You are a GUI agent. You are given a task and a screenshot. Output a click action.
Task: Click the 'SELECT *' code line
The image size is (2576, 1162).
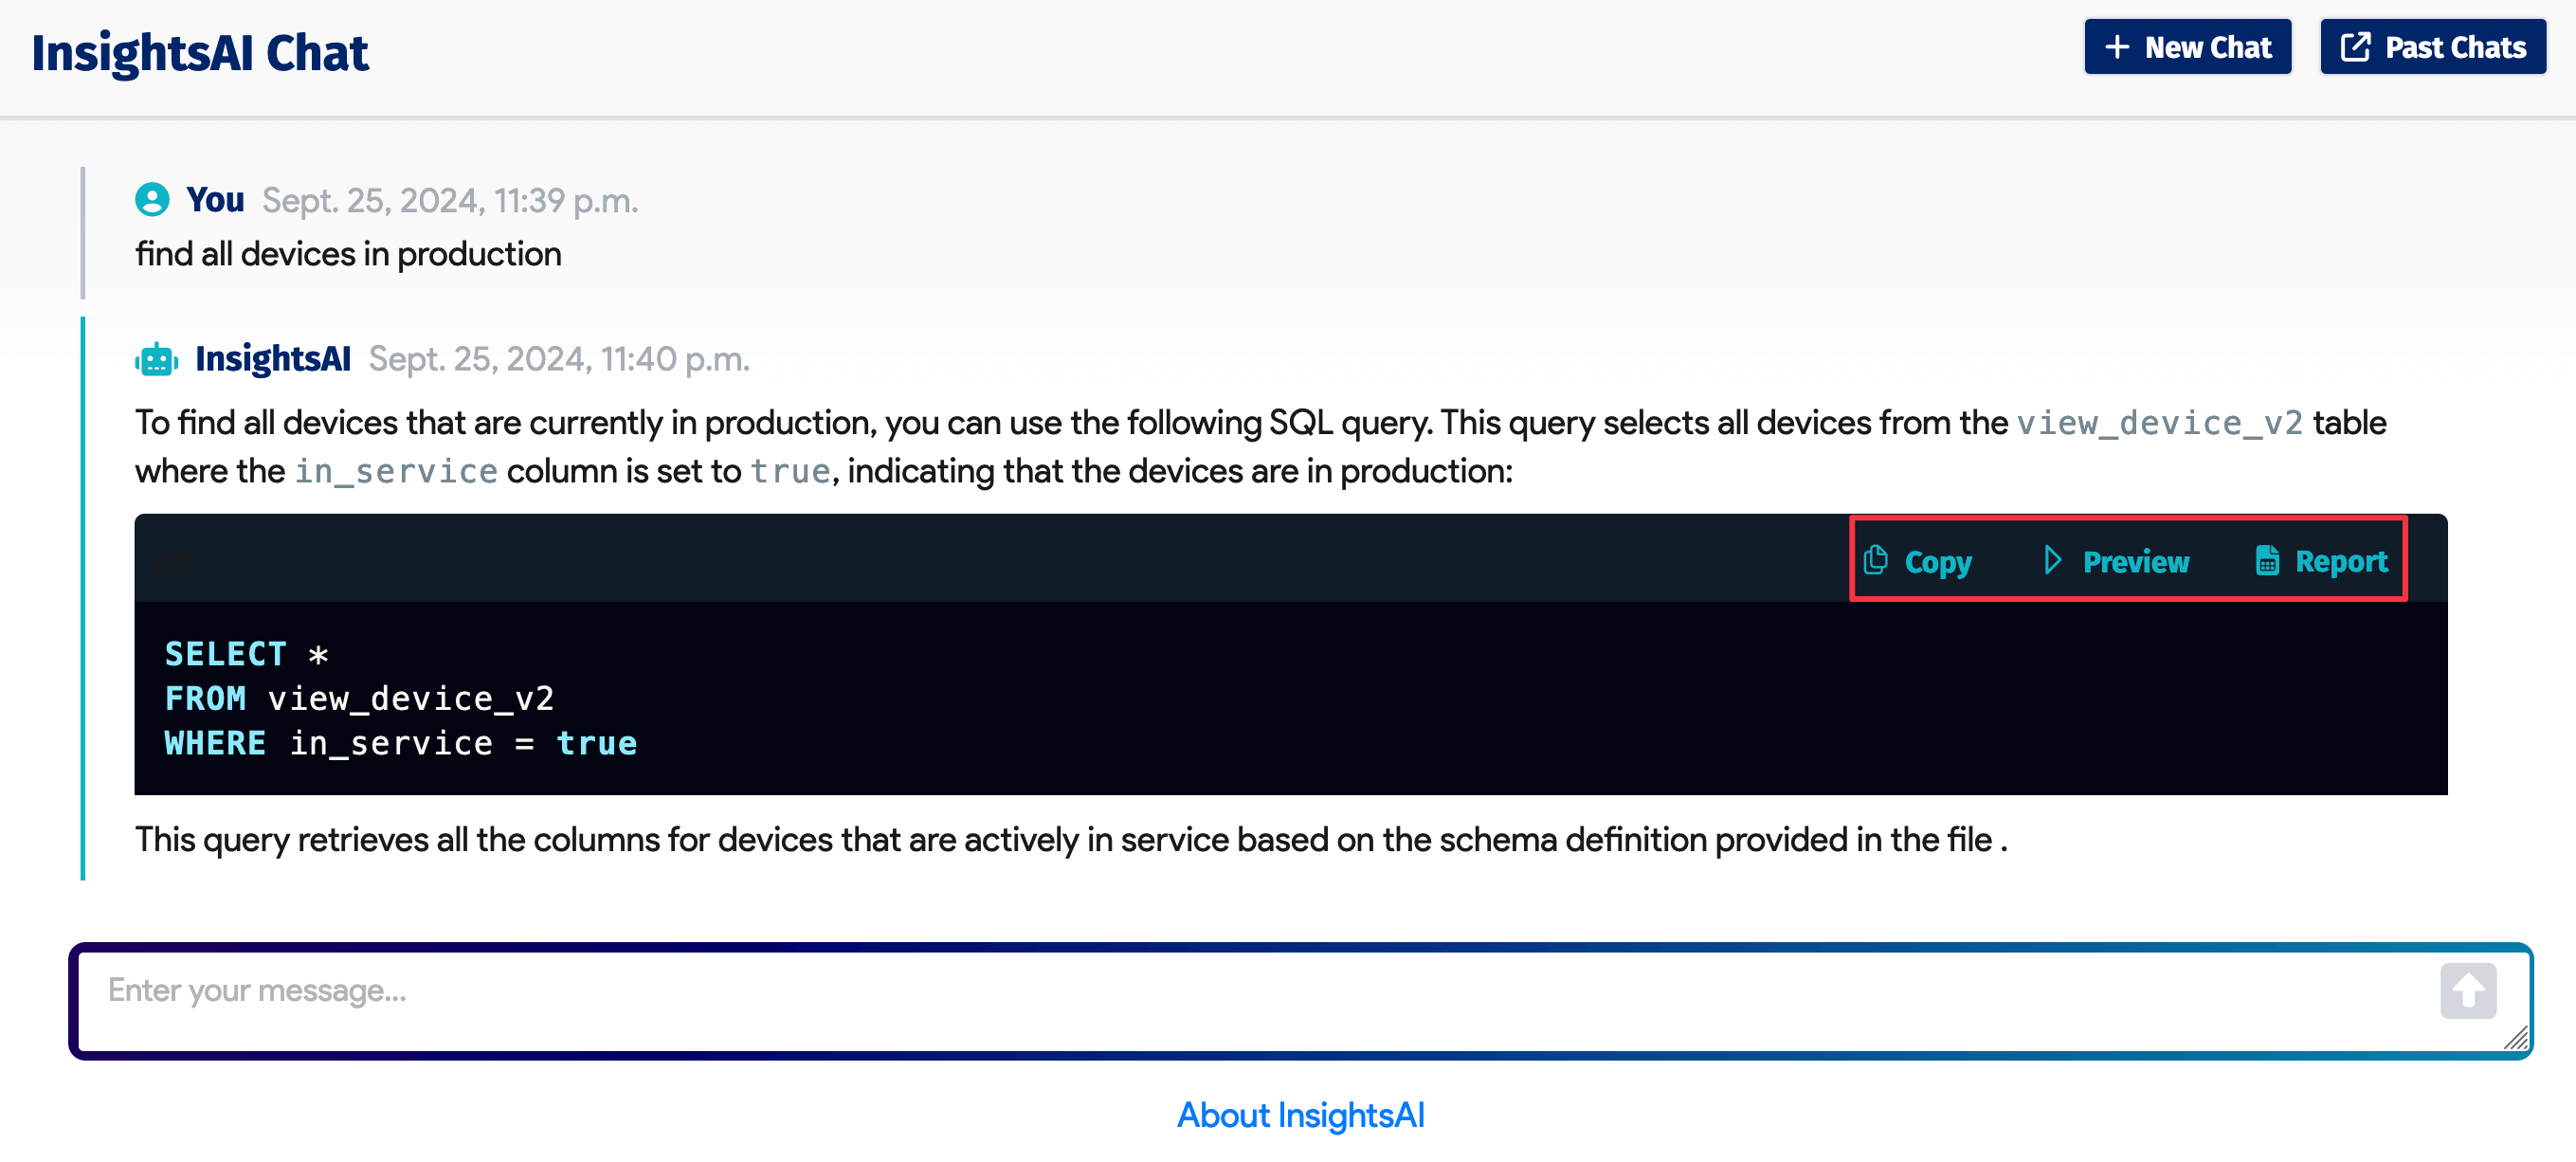[246, 654]
